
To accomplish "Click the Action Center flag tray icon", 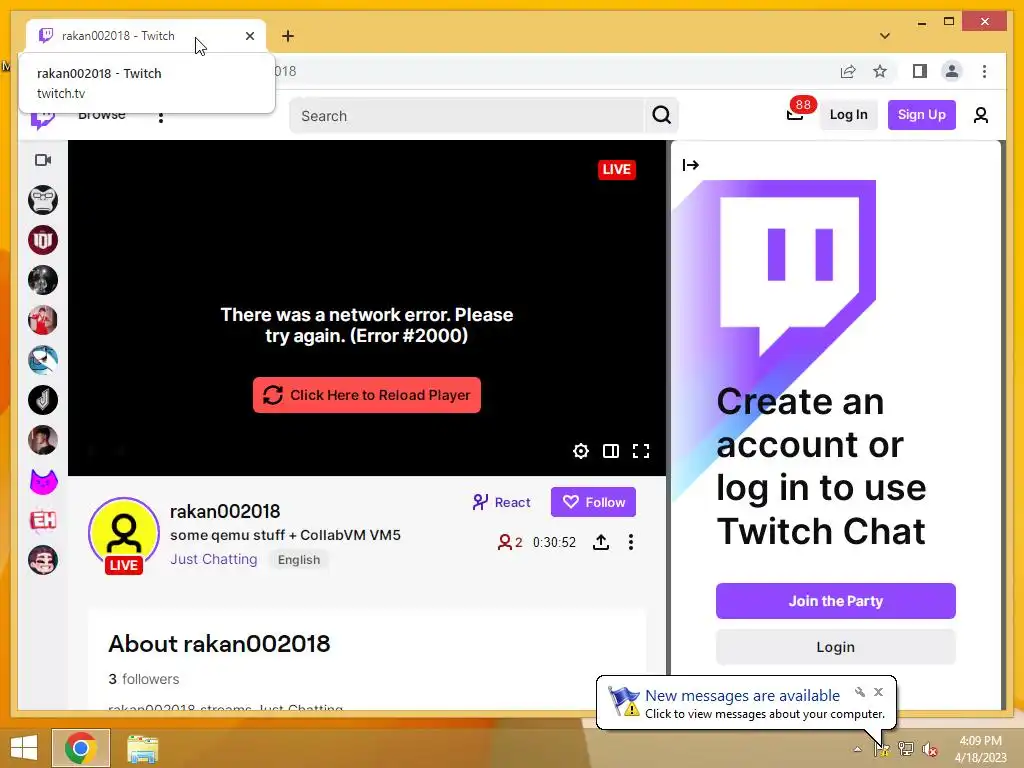I will click(x=882, y=749).
